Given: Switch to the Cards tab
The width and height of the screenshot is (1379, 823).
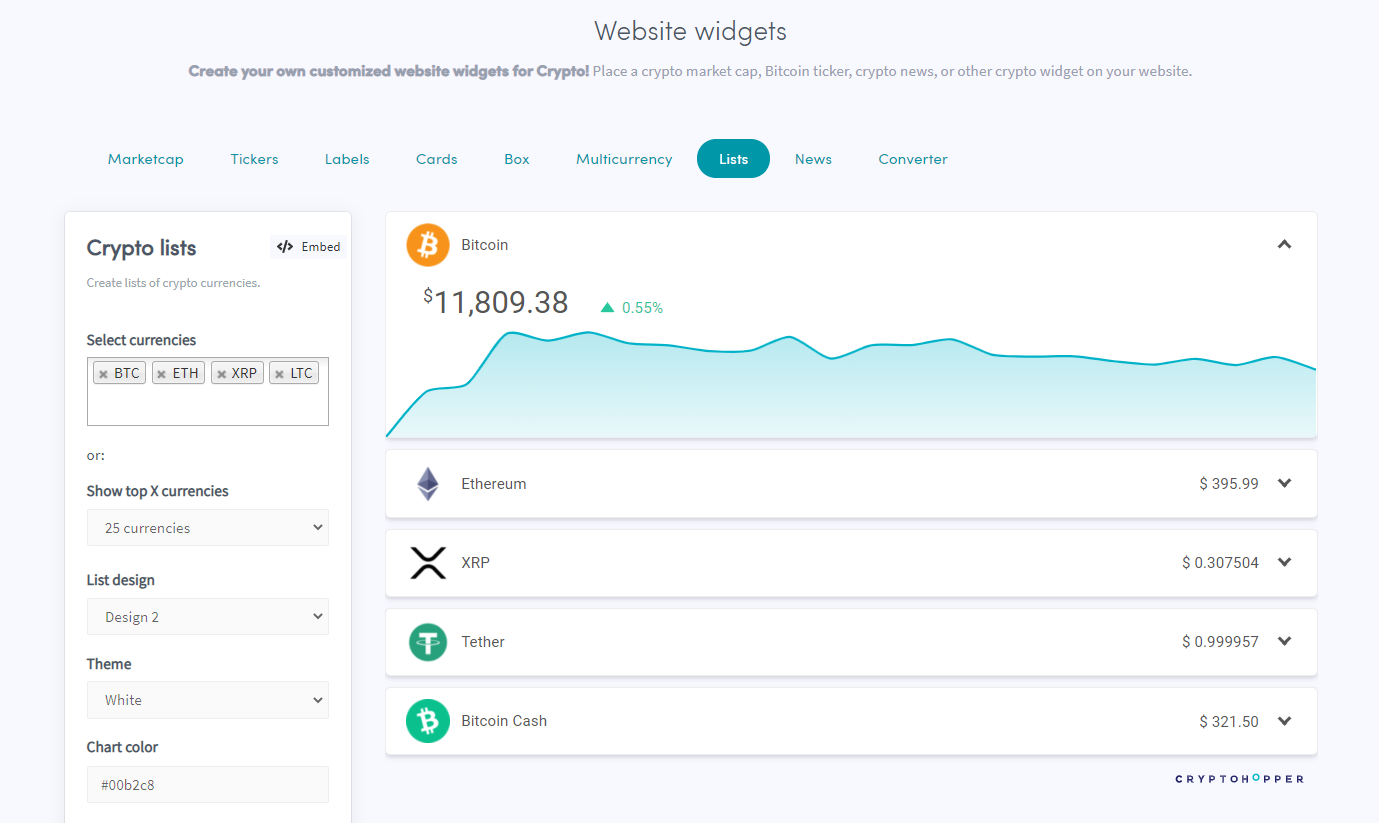Looking at the screenshot, I should (x=437, y=159).
